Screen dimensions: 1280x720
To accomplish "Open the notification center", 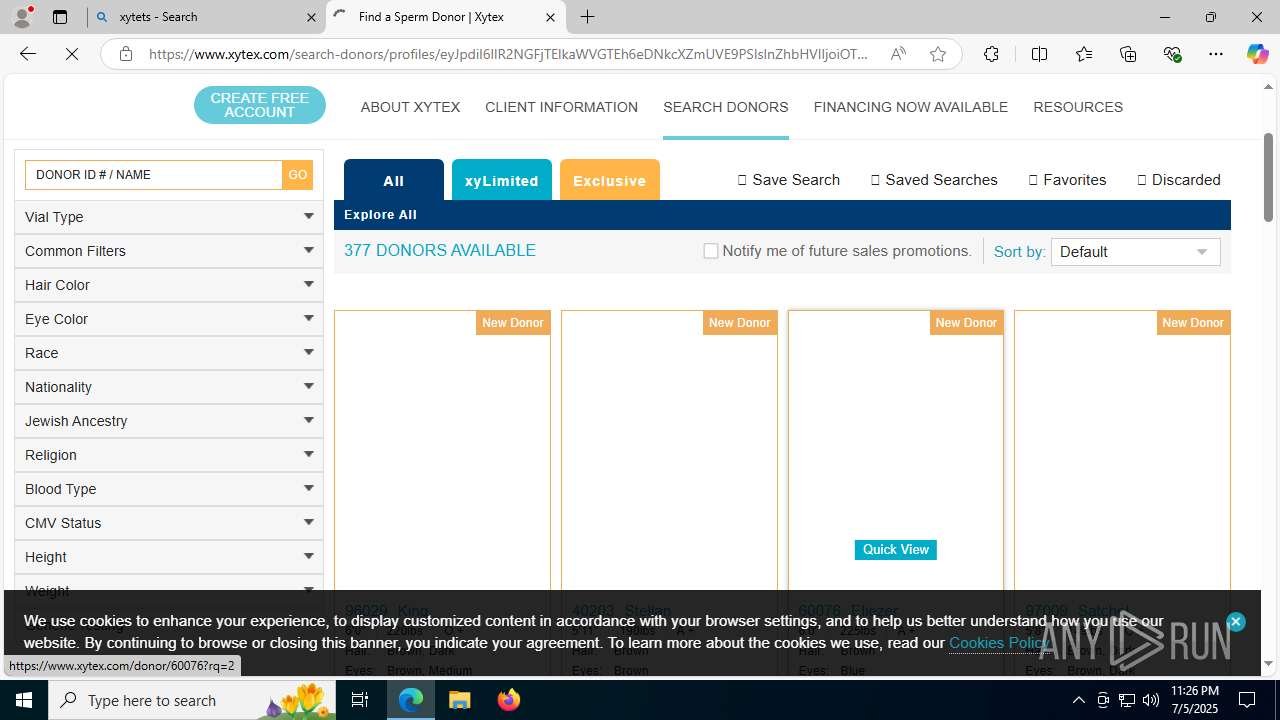I will click(x=1247, y=700).
